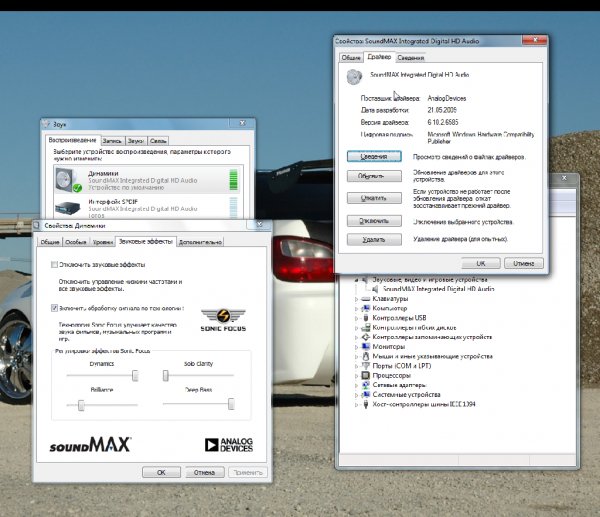Click the Звук window title speaker icon
Screen dimensions: 600x517
pyautogui.click(x=46, y=124)
